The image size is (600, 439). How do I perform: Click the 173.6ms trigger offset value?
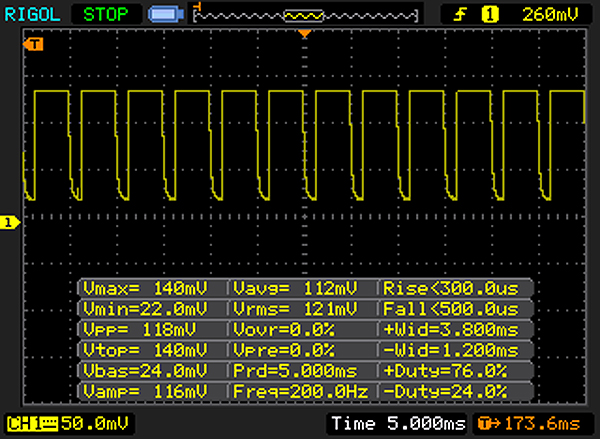[542, 424]
